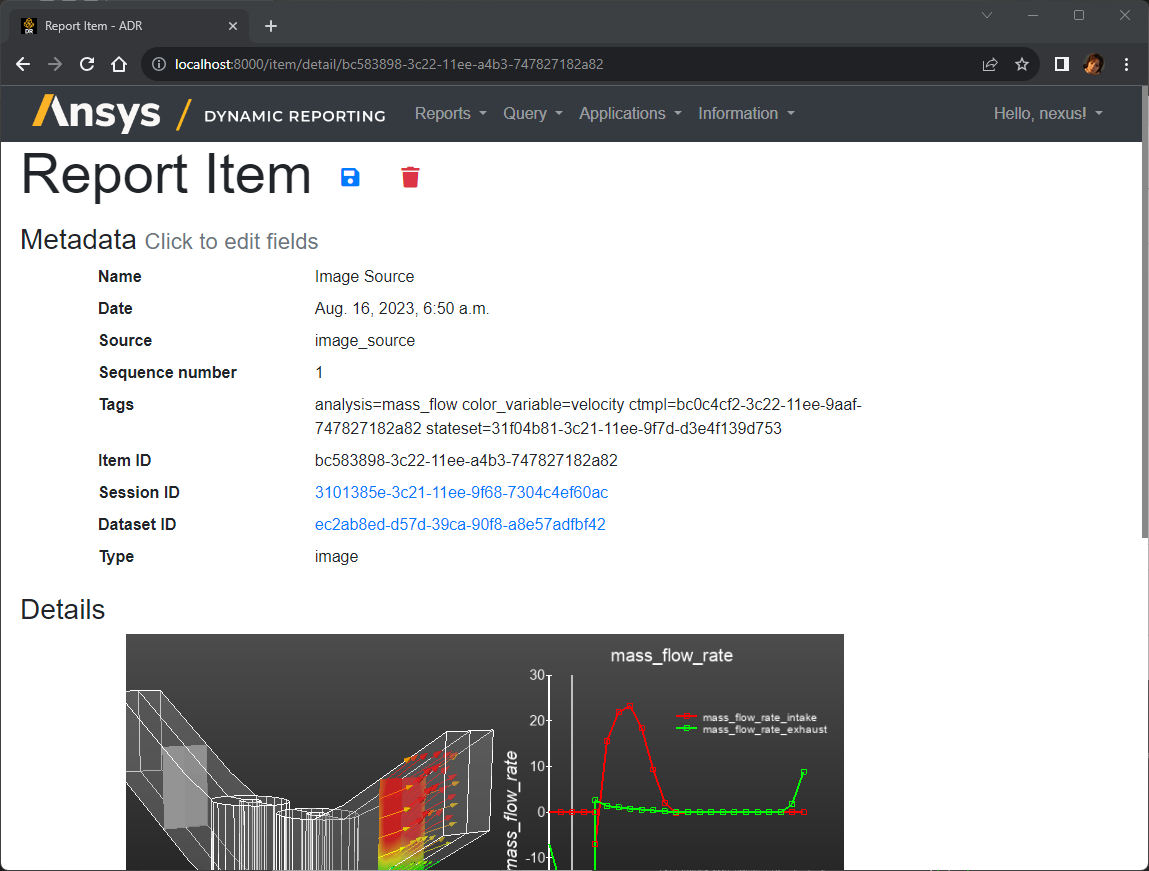Click the mass_flow_rate image preview
This screenshot has height=871, width=1149.
[485, 752]
